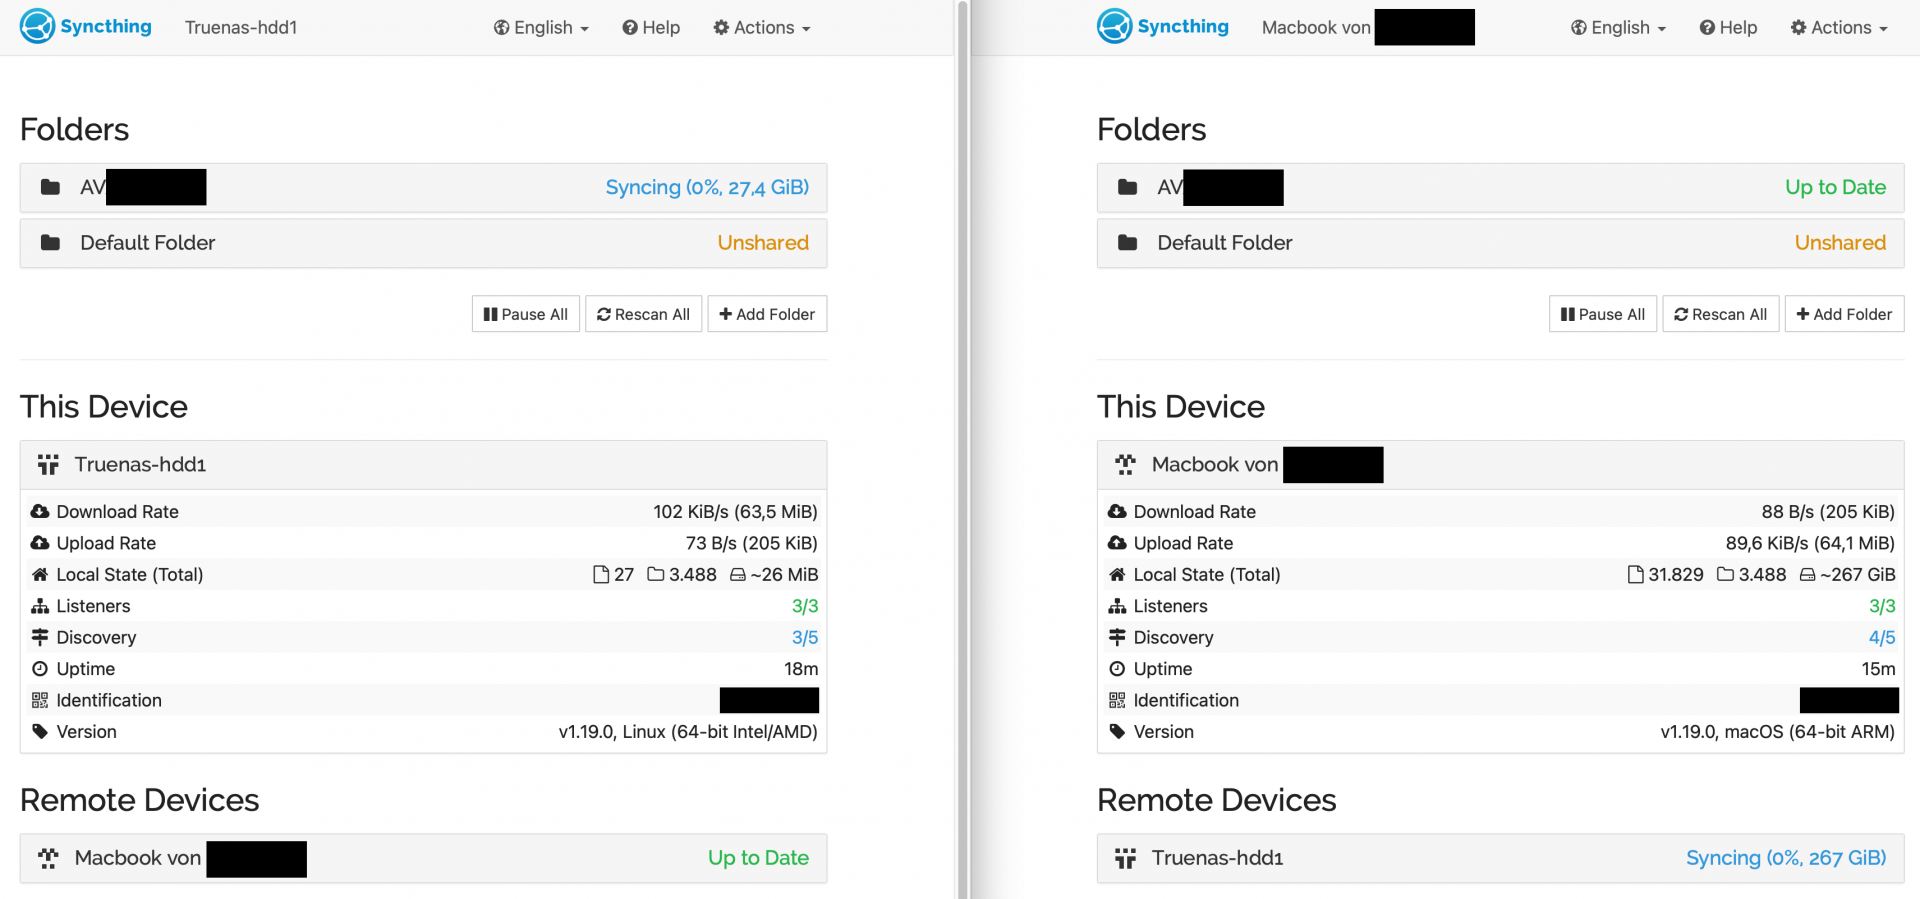Open the Help menu in the left window
This screenshot has height=899, width=1920.
tap(651, 28)
